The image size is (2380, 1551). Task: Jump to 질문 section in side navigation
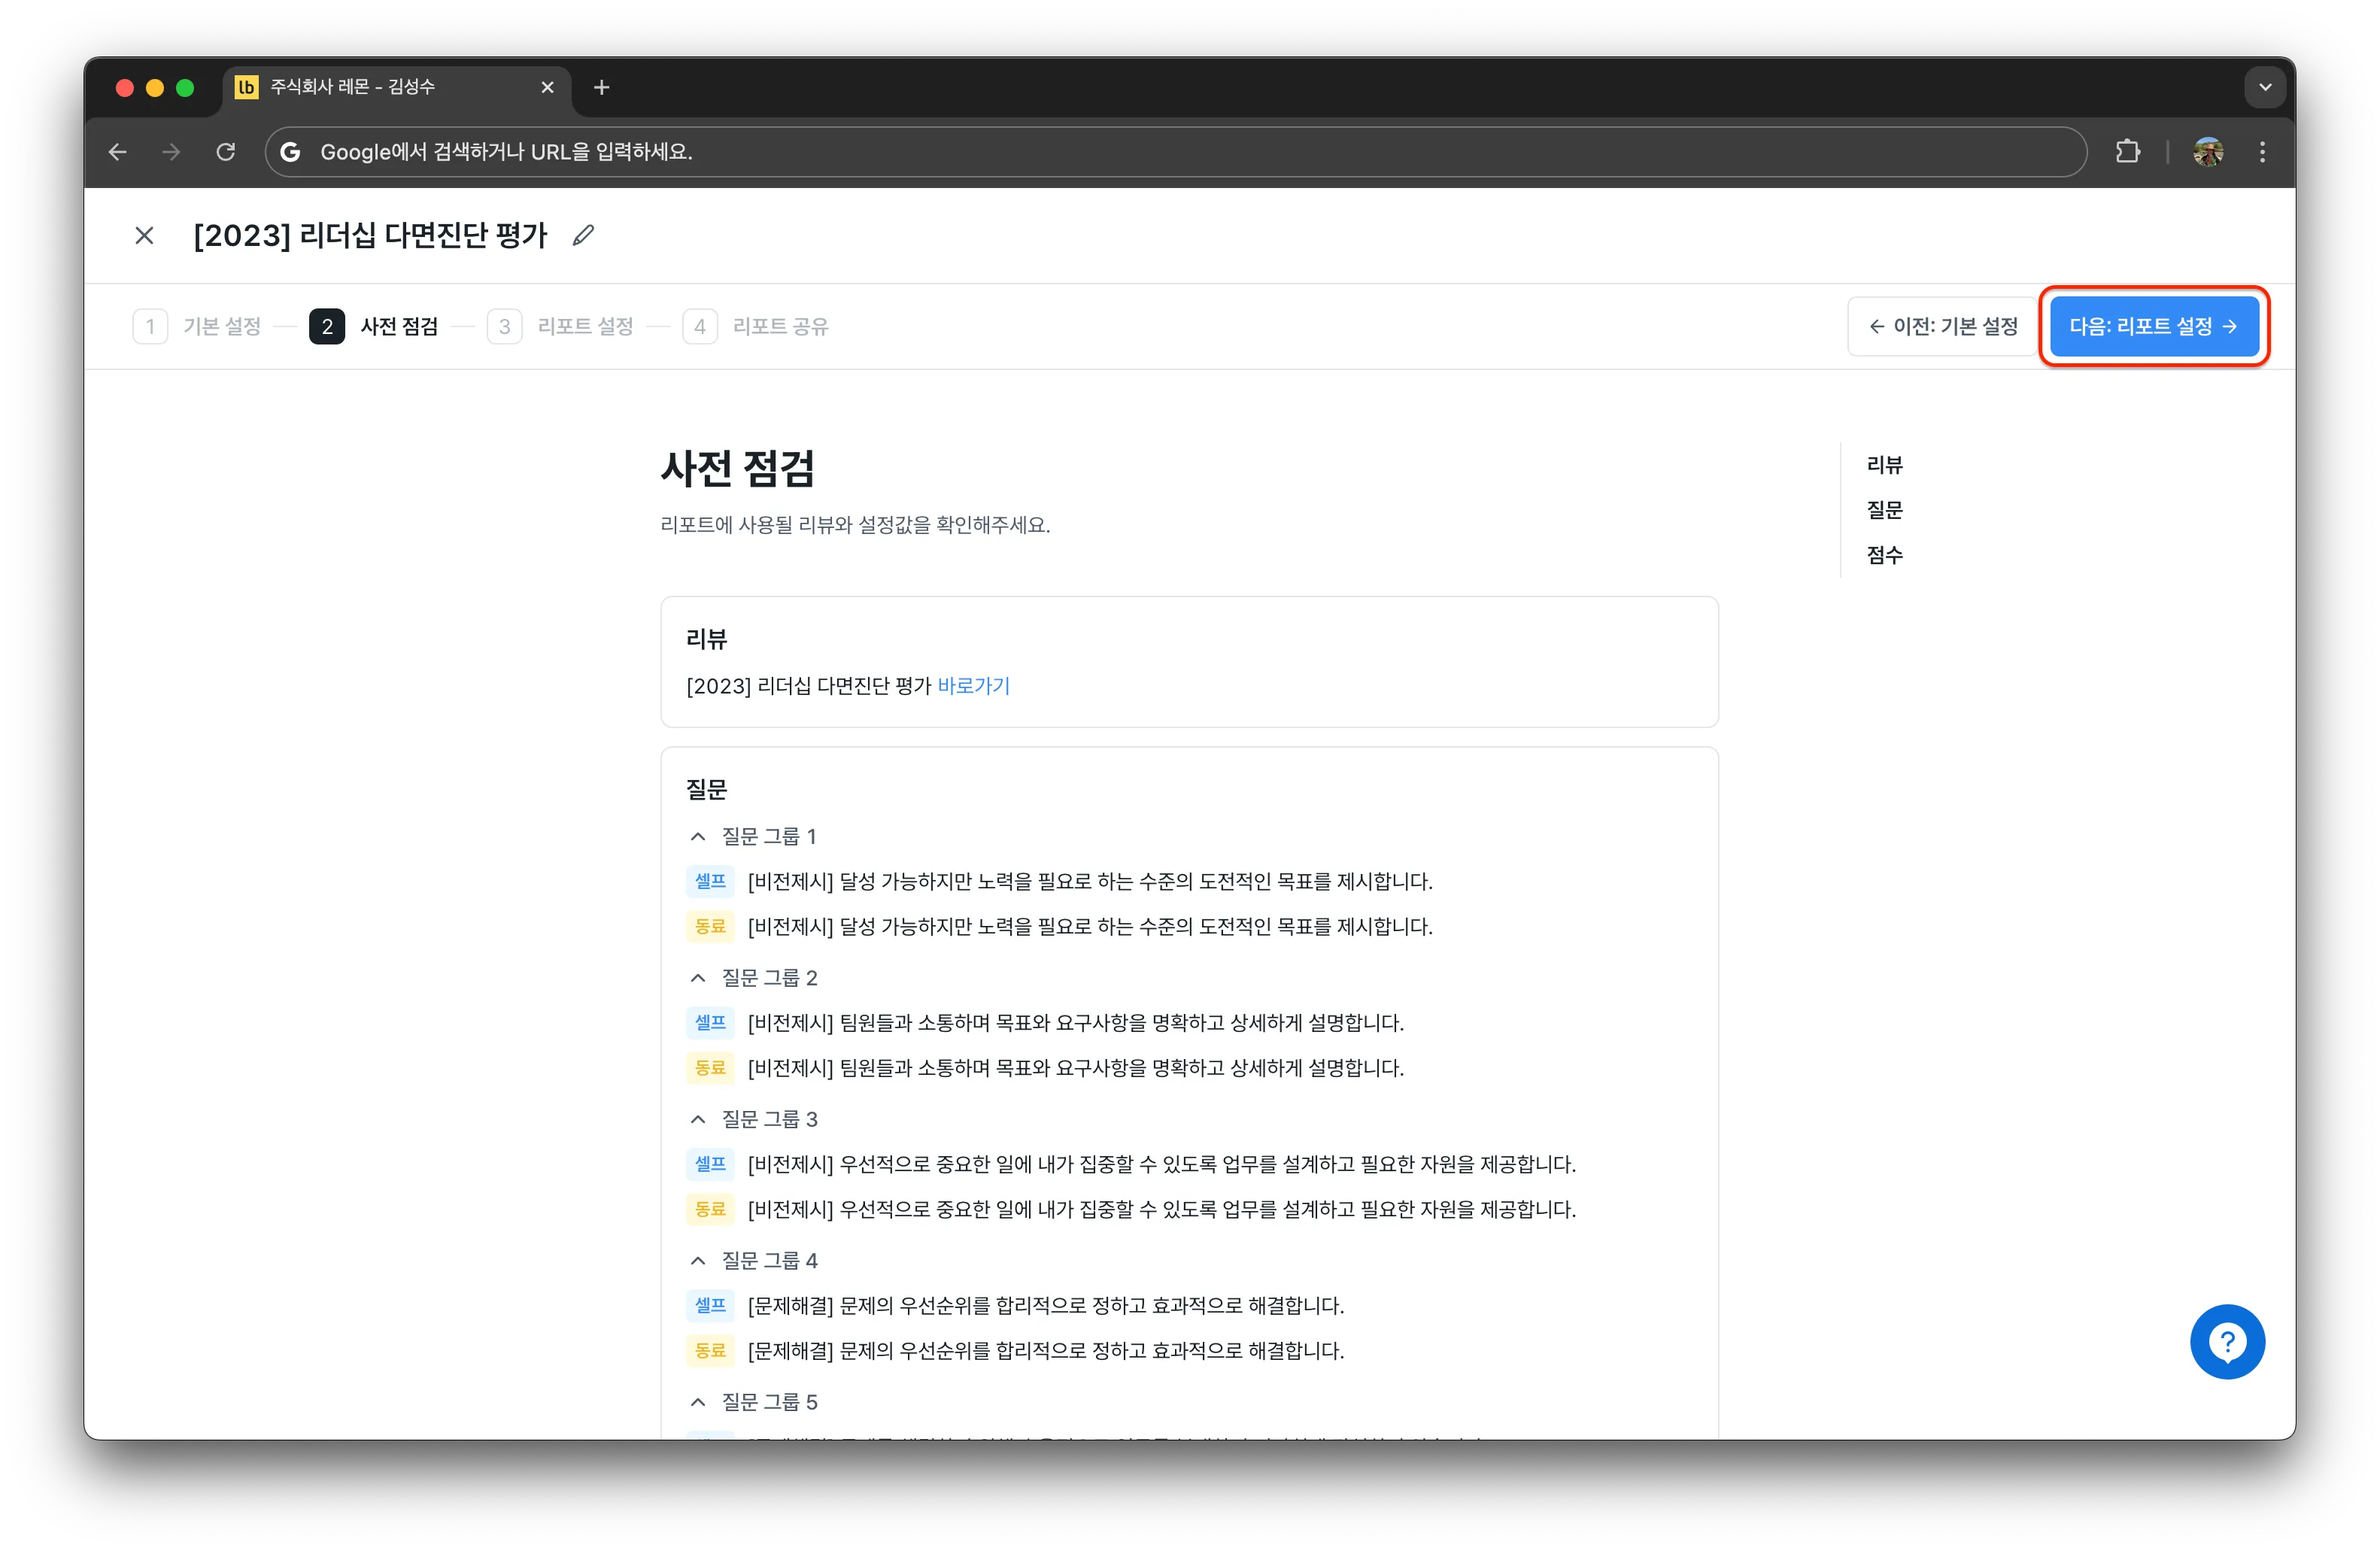point(1884,510)
